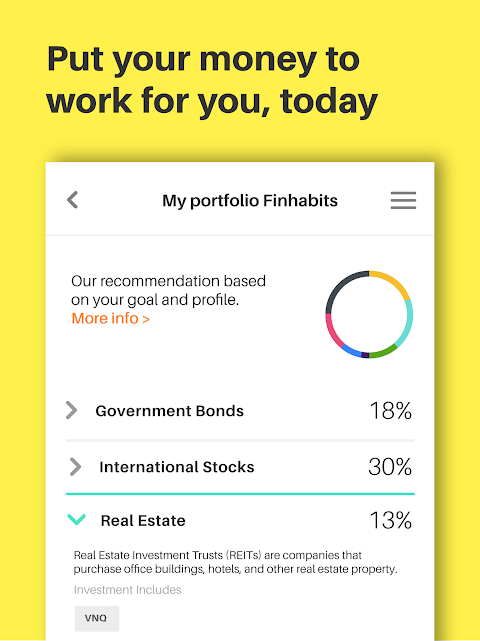Select the Real Estate label
The width and height of the screenshot is (480, 641).
tap(143, 520)
